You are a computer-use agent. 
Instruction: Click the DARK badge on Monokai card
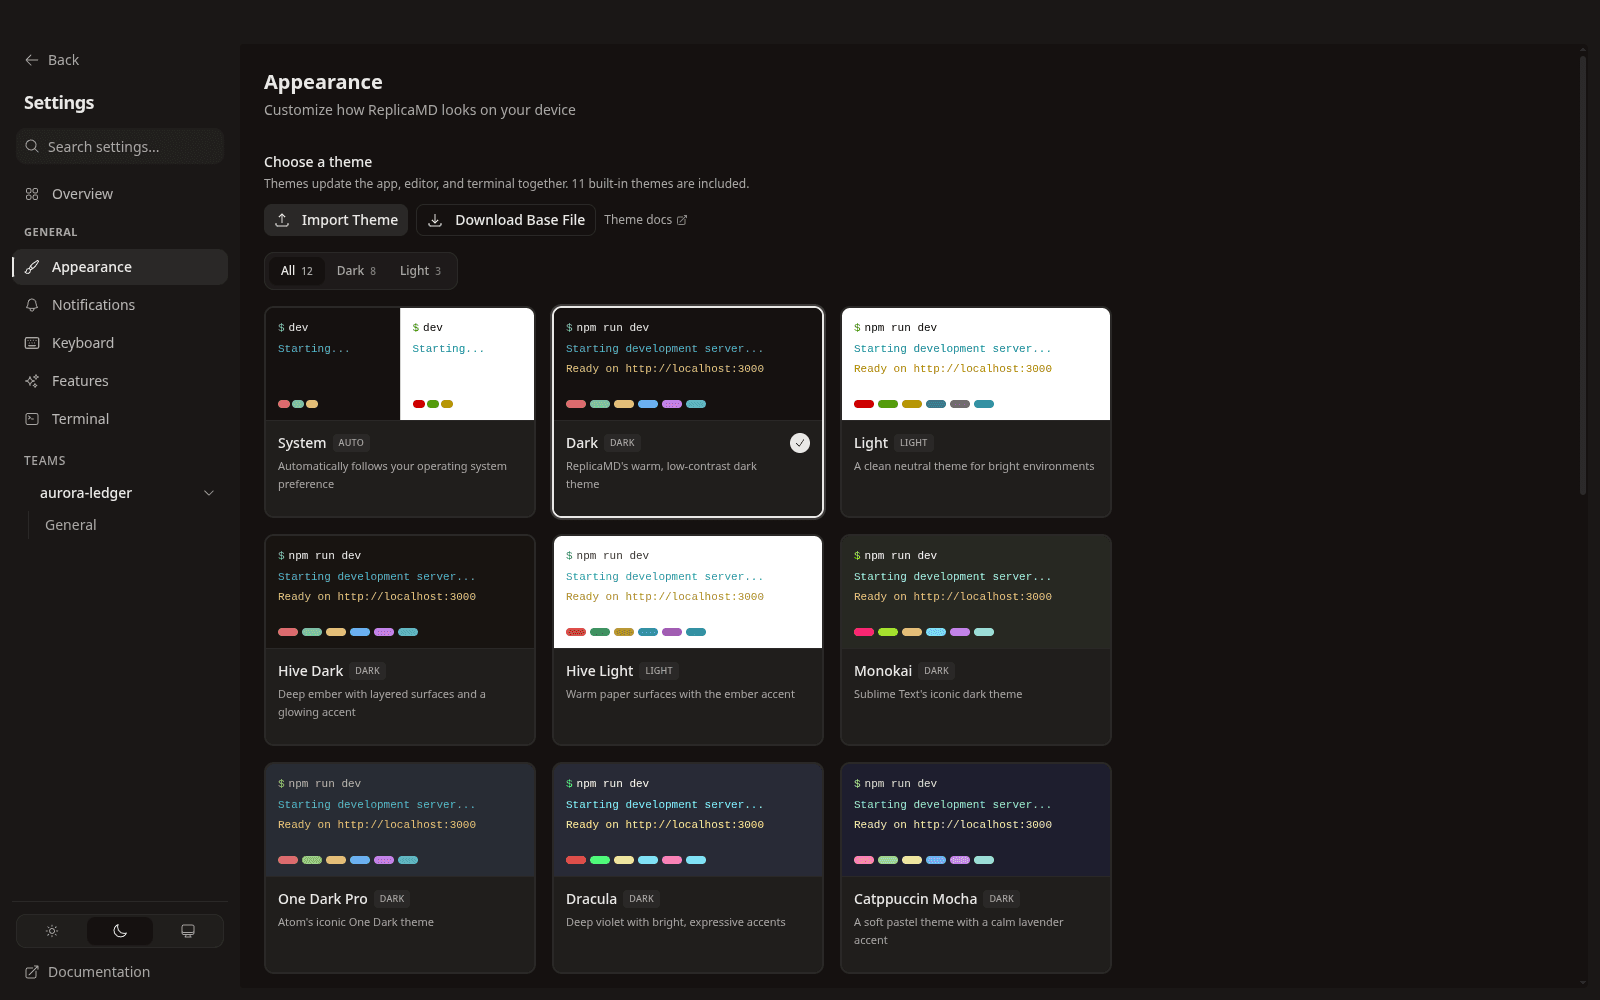[937, 671]
